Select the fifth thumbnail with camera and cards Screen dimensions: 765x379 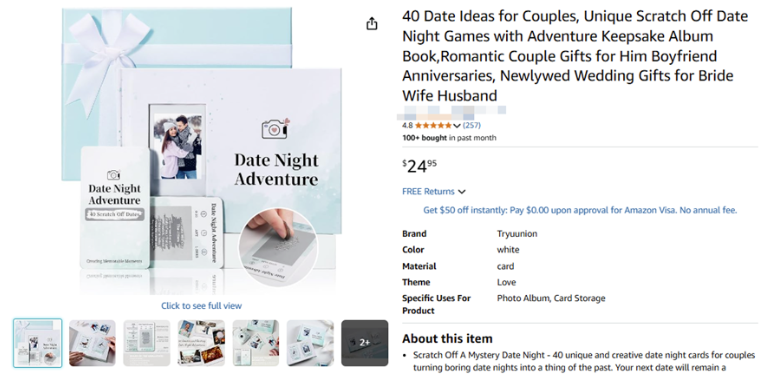[x=256, y=343]
